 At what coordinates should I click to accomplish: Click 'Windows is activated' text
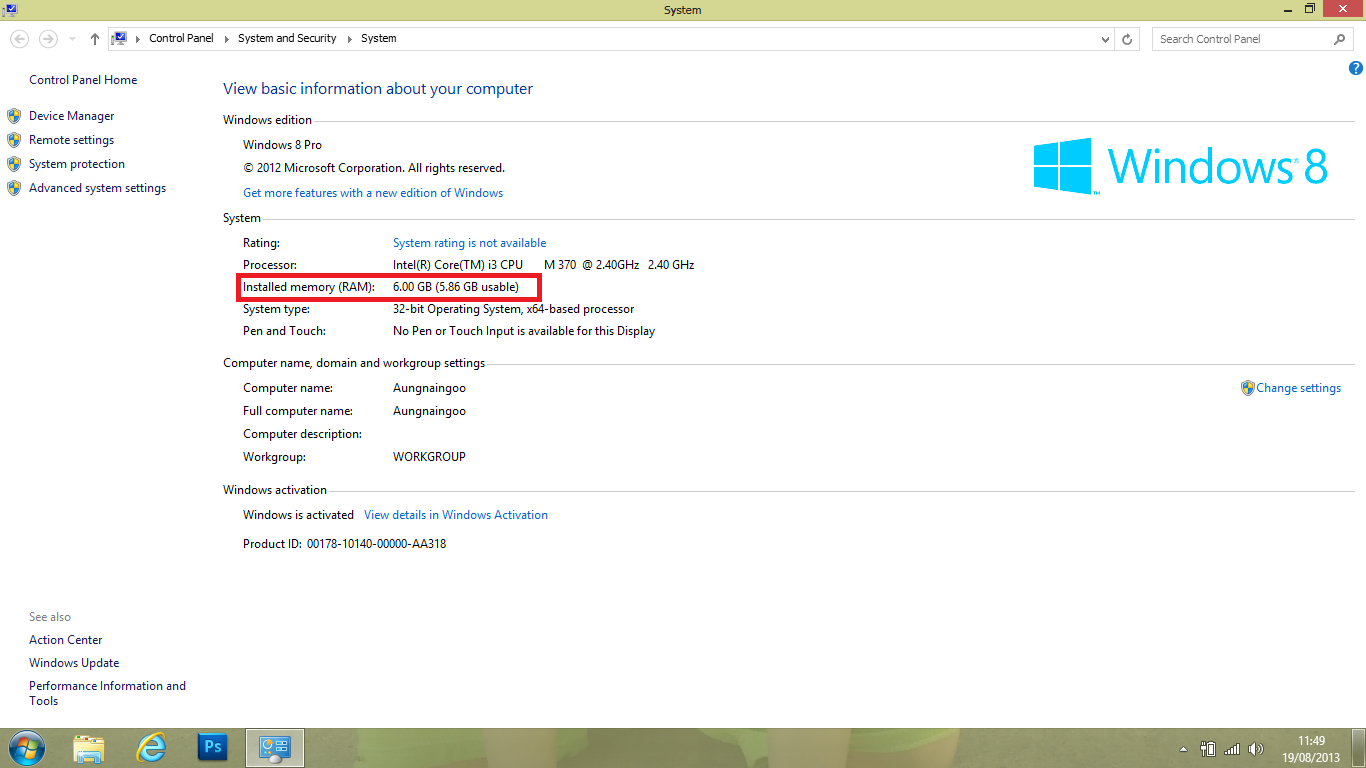click(298, 515)
